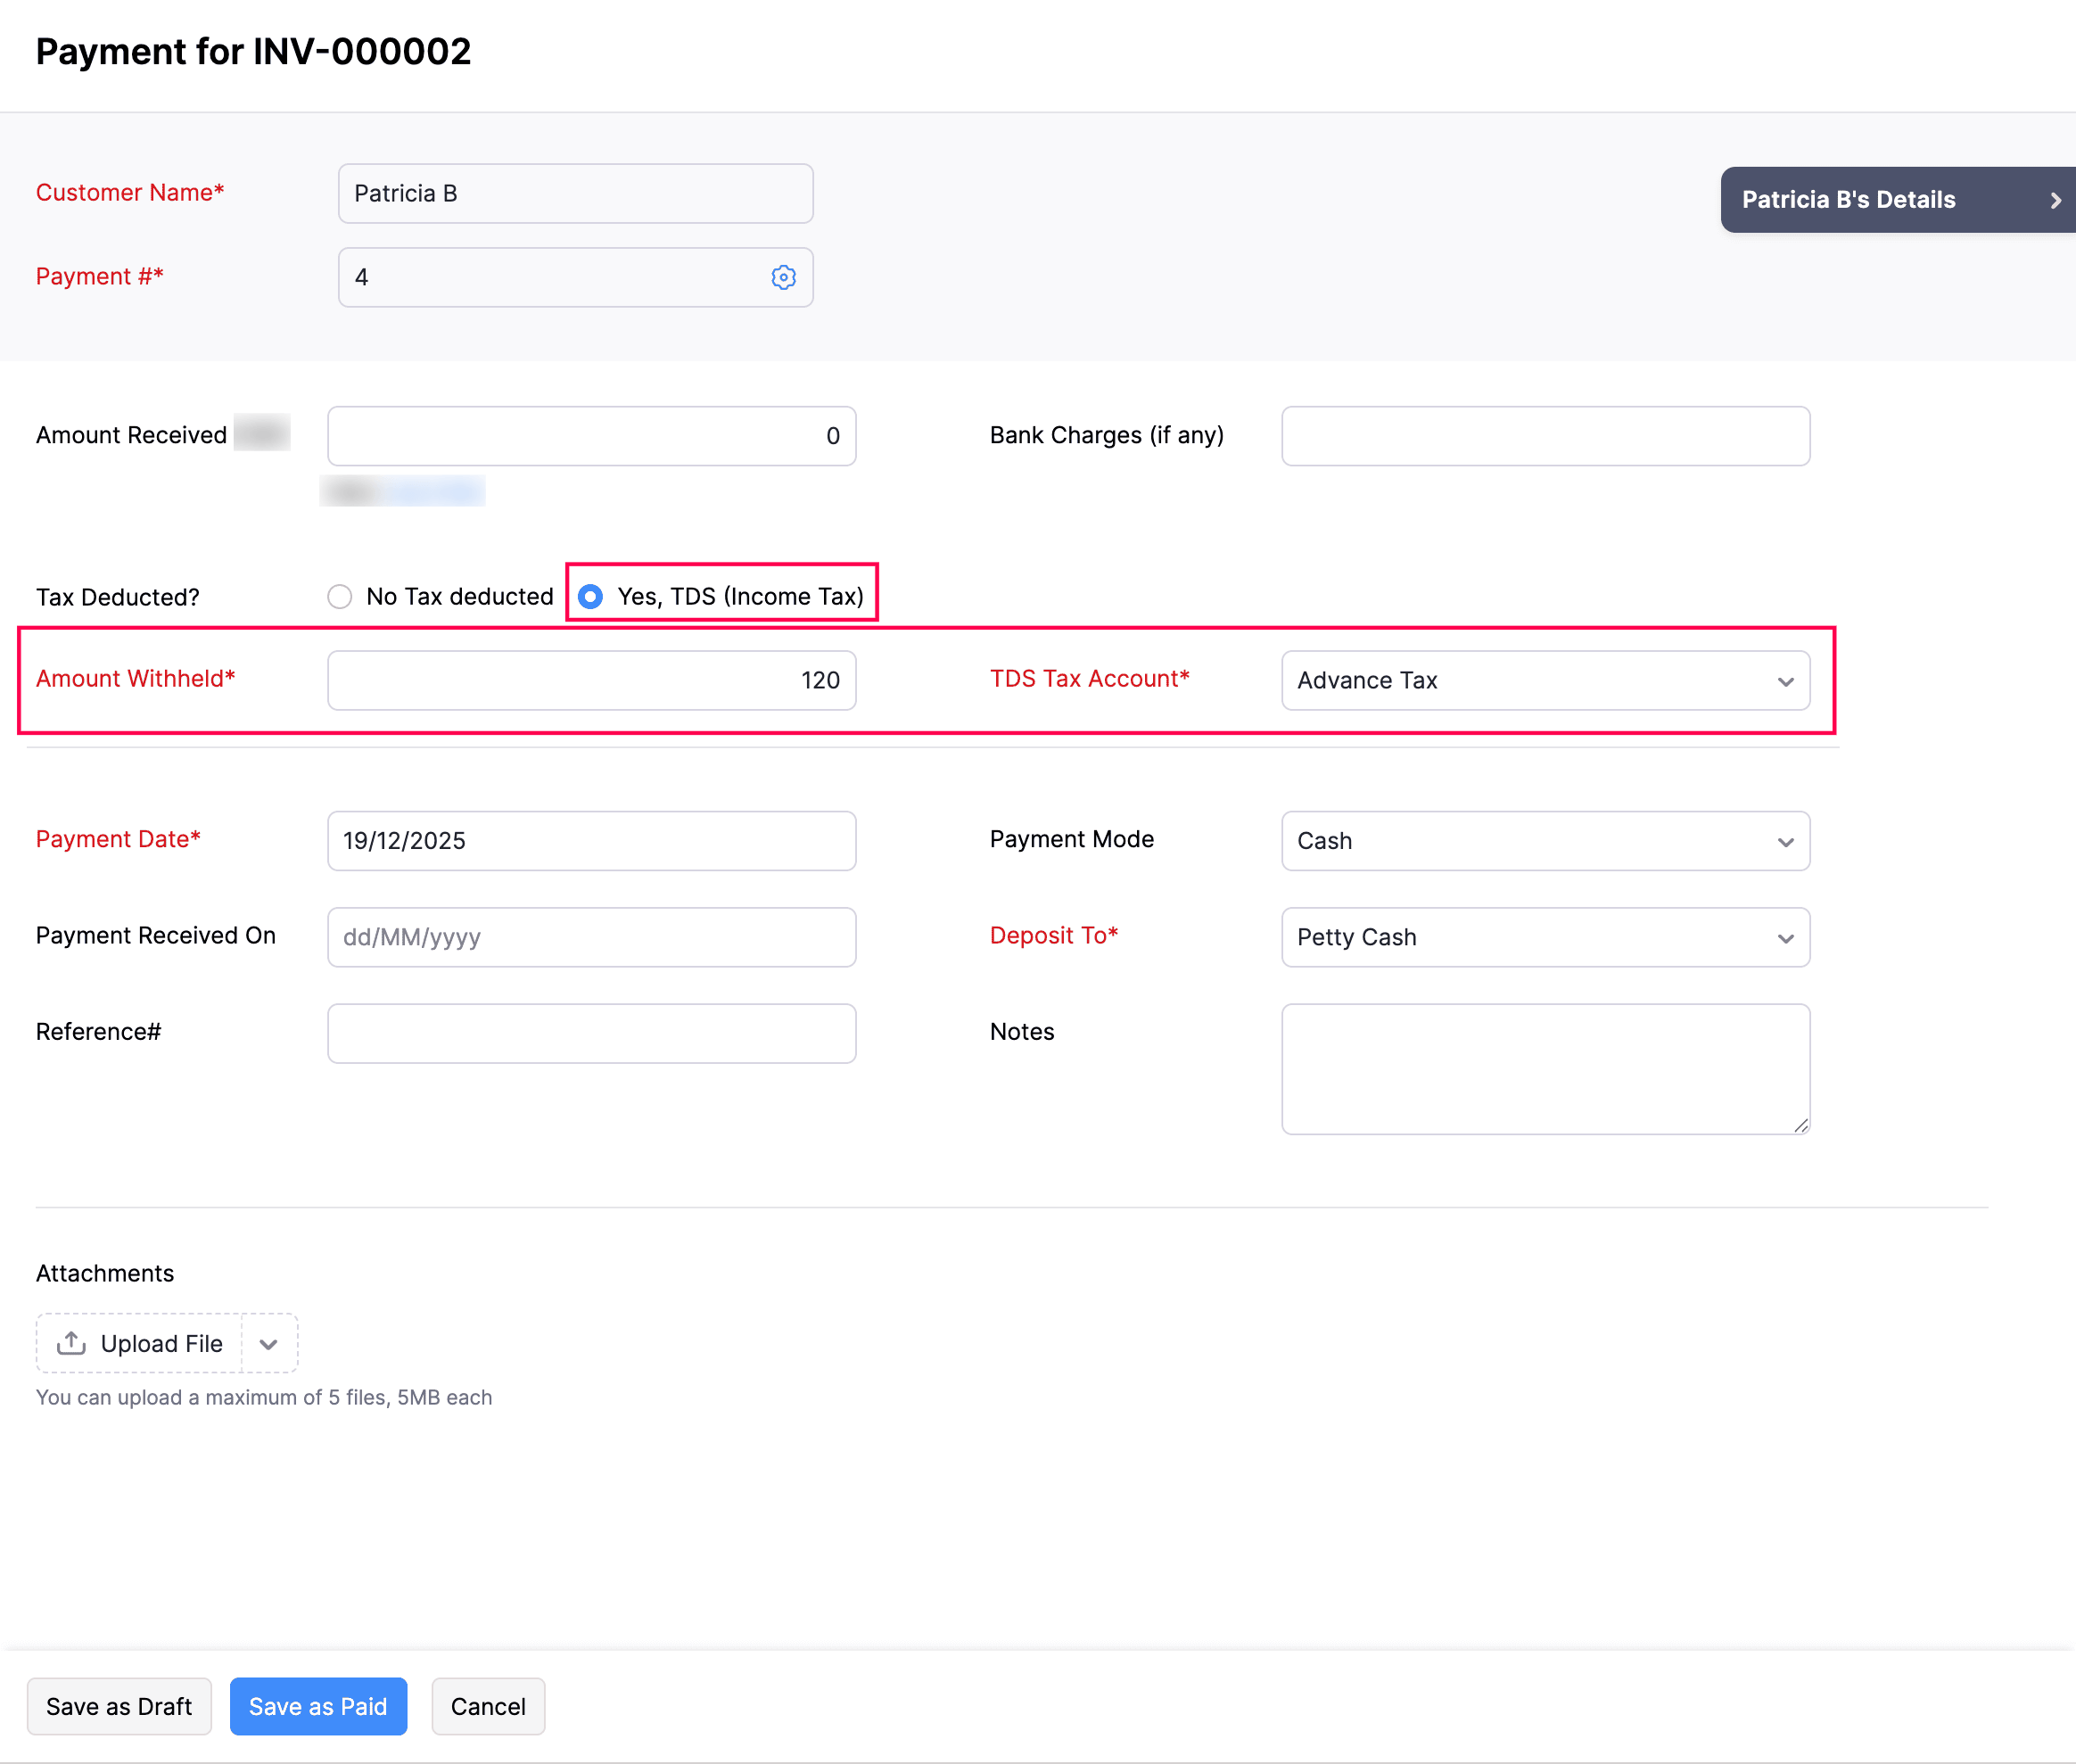Focus the Reference# text field

(591, 1033)
